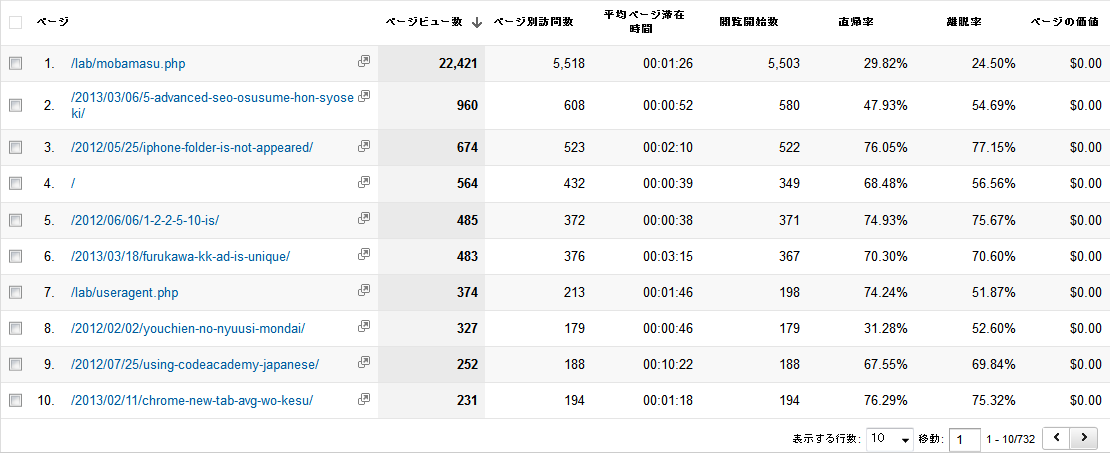Click external-link icon for furukawa-kk-ad-is-unique
The image size is (1110, 453).
pyautogui.click(x=364, y=255)
